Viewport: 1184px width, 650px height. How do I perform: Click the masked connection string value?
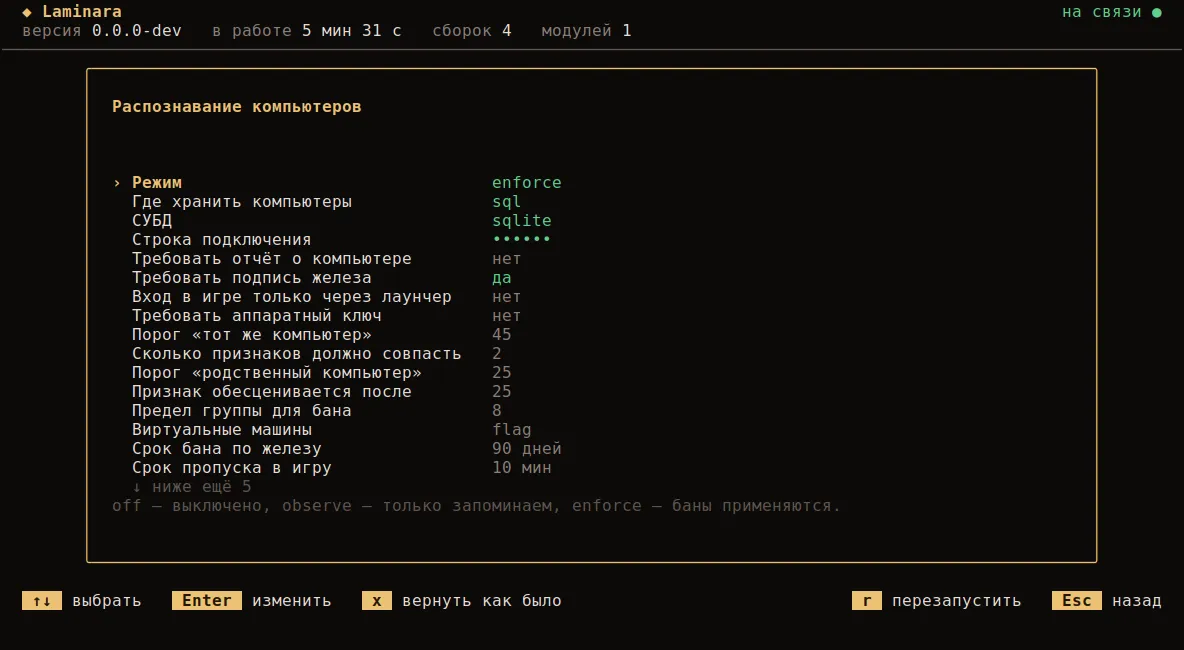[x=522, y=239]
